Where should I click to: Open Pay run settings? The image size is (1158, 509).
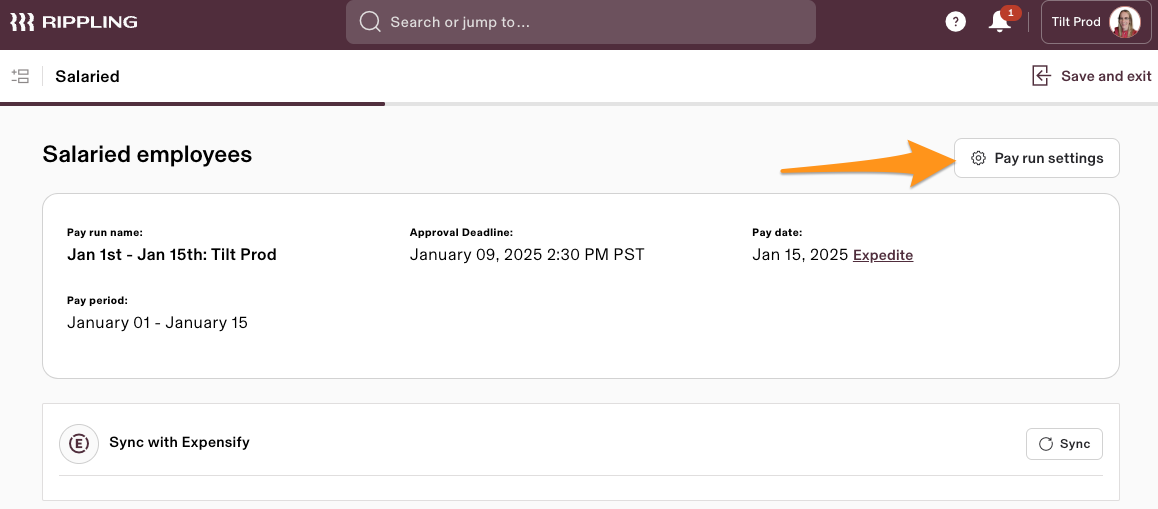tap(1037, 158)
